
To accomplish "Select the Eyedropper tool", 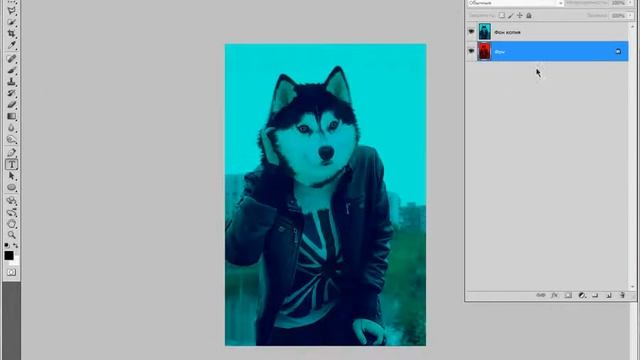I will (x=11, y=45).
